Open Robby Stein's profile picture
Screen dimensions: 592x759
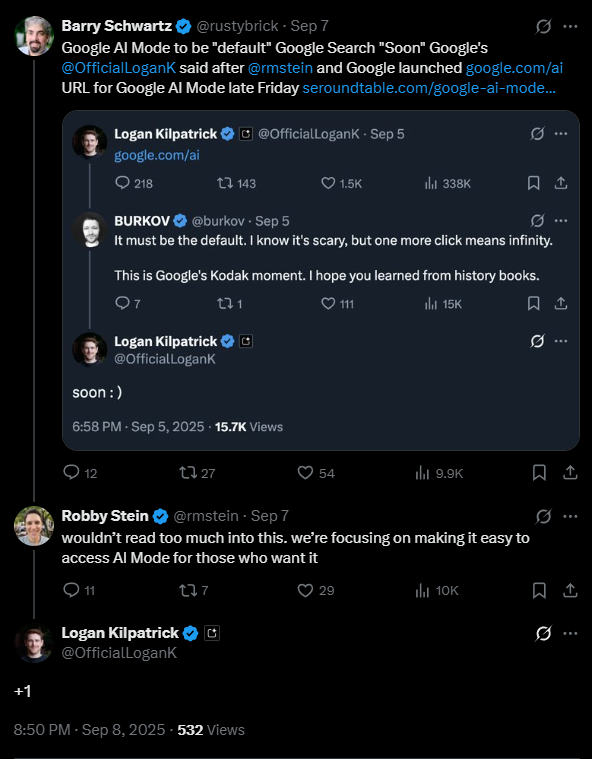point(34,526)
